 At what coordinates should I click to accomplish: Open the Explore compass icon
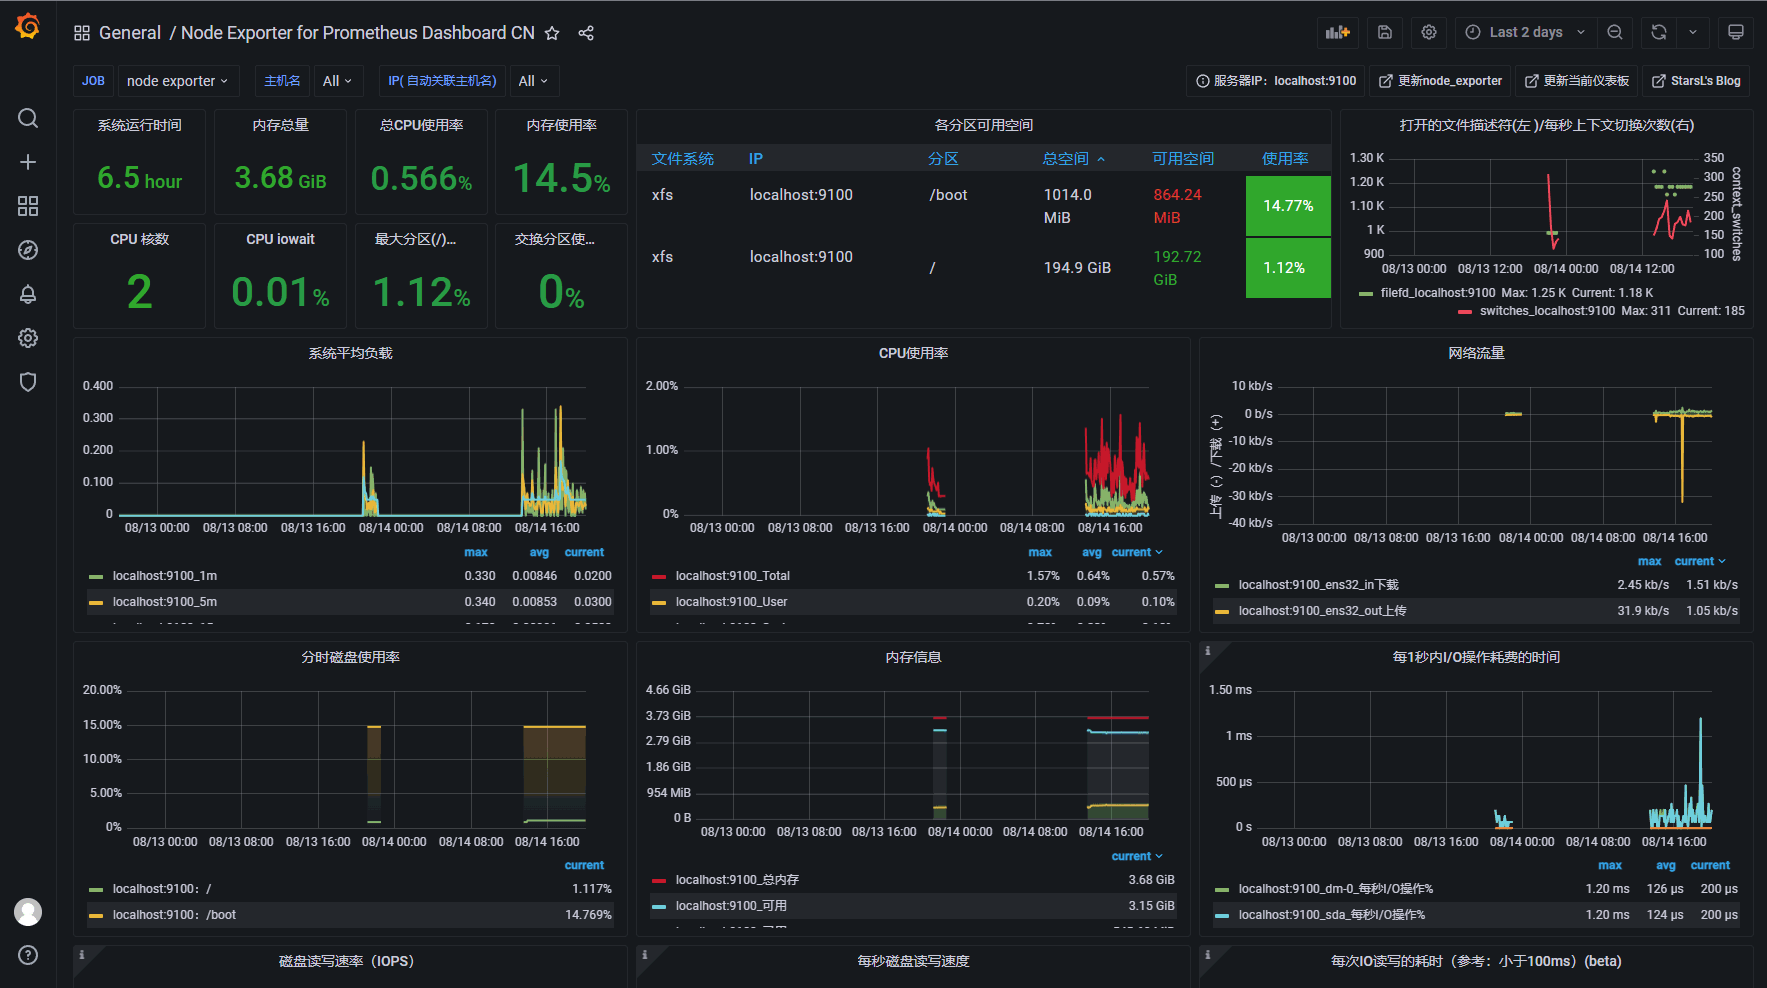pyautogui.click(x=28, y=250)
